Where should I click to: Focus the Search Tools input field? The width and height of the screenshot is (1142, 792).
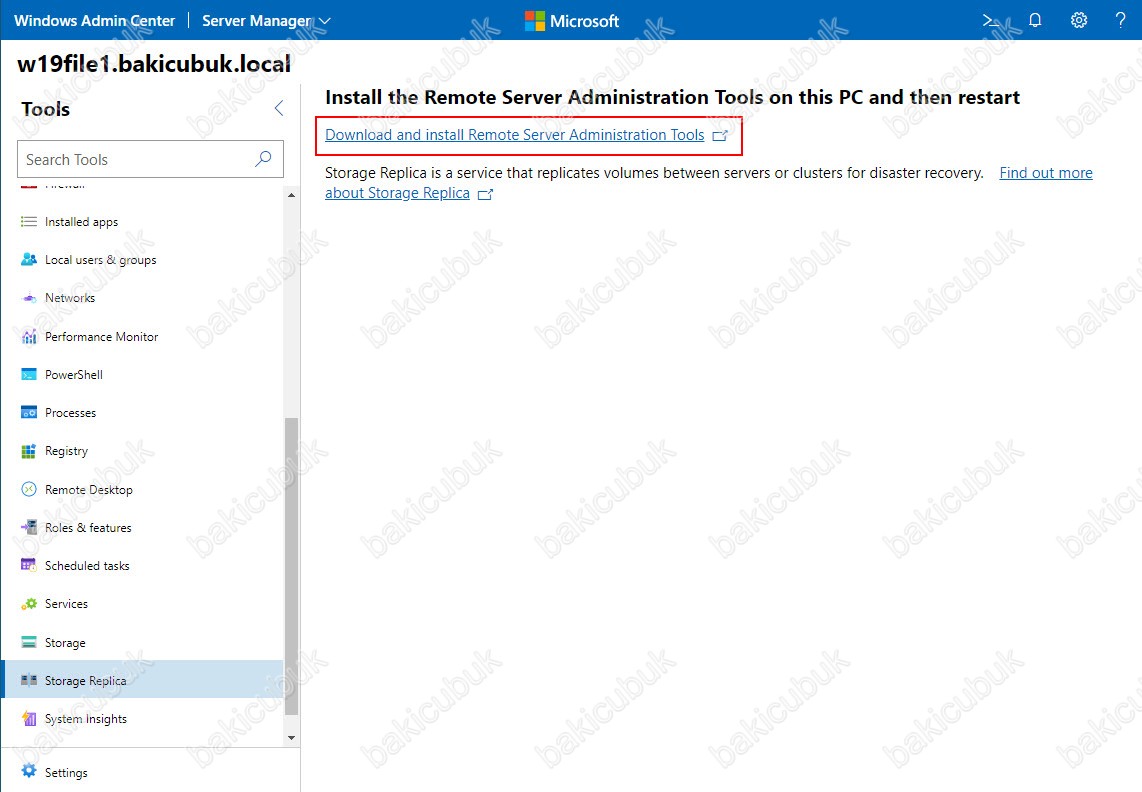[150, 159]
